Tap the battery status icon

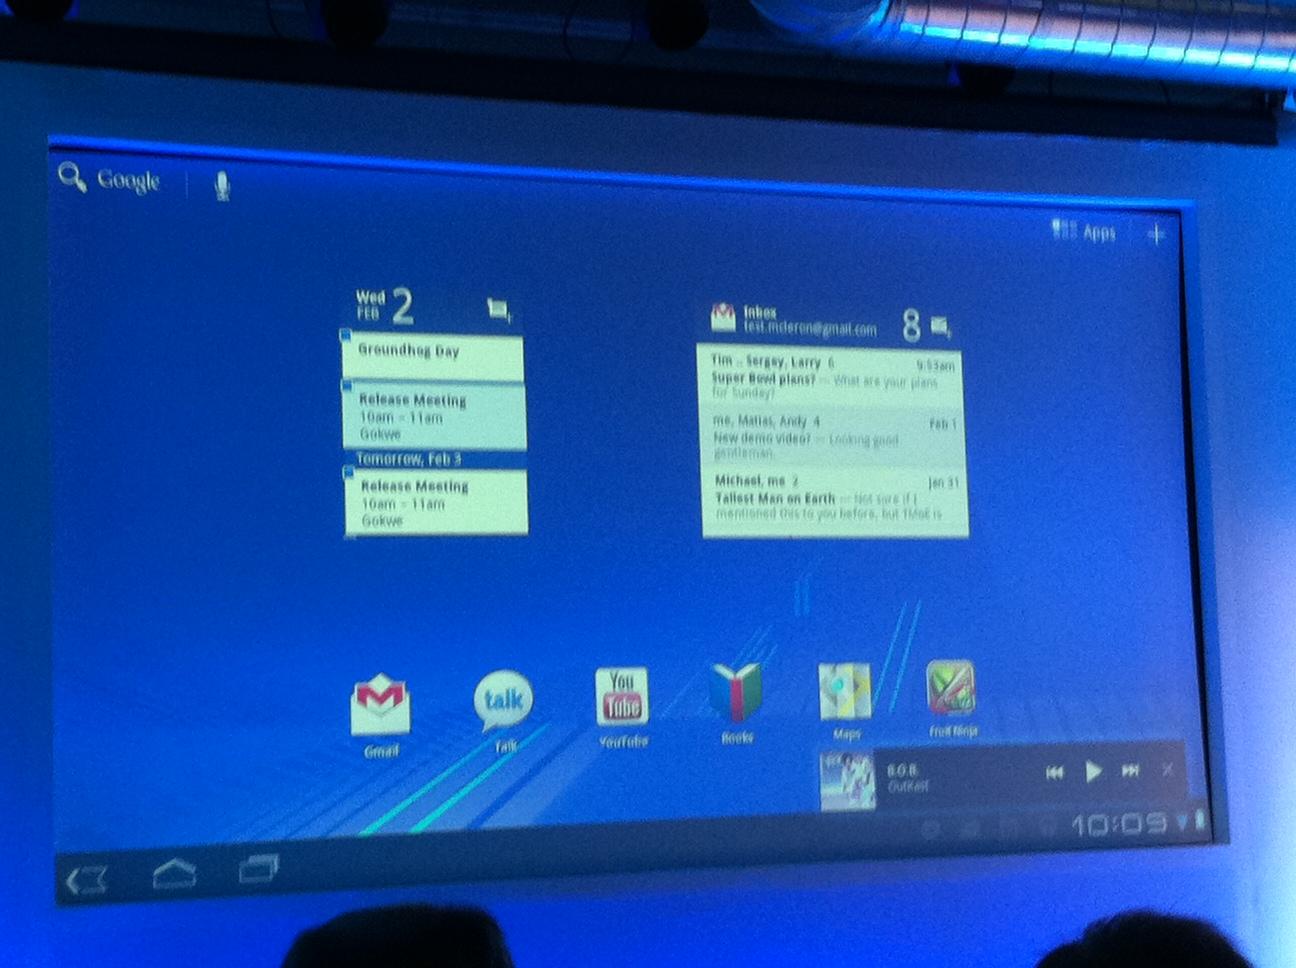1201,820
